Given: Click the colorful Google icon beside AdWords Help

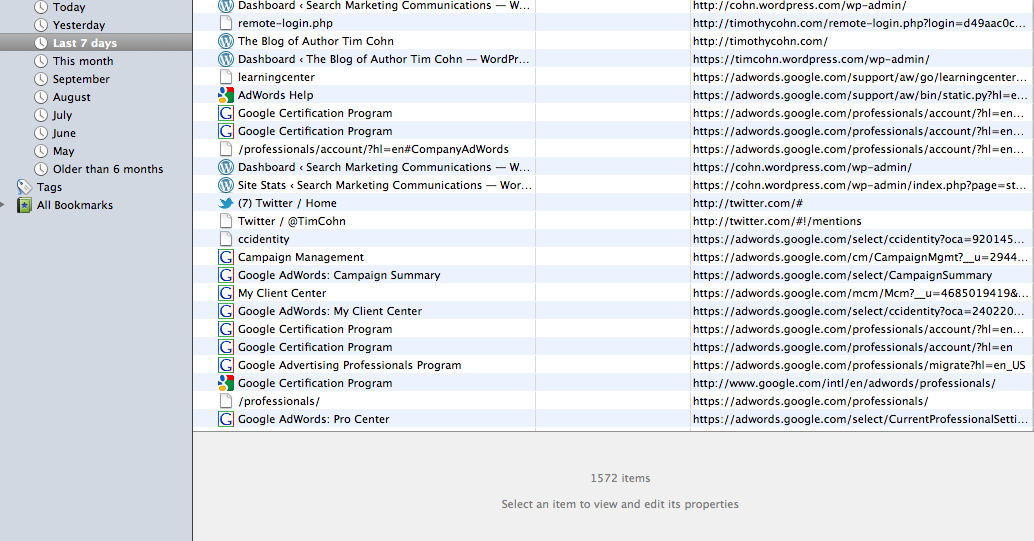Looking at the screenshot, I should coord(226,95).
